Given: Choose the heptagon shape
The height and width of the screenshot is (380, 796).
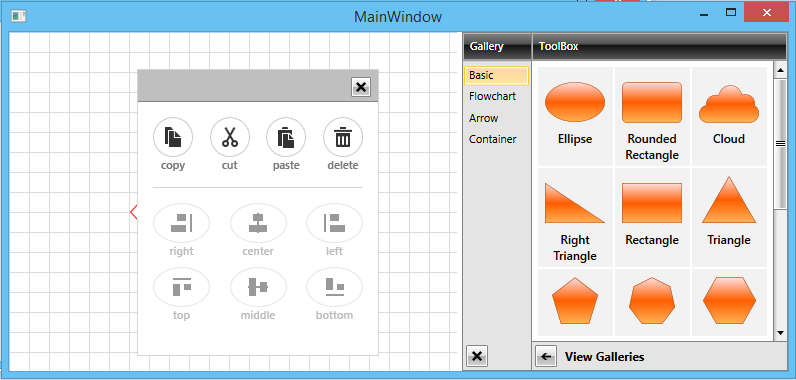Looking at the screenshot, I should click(x=652, y=302).
